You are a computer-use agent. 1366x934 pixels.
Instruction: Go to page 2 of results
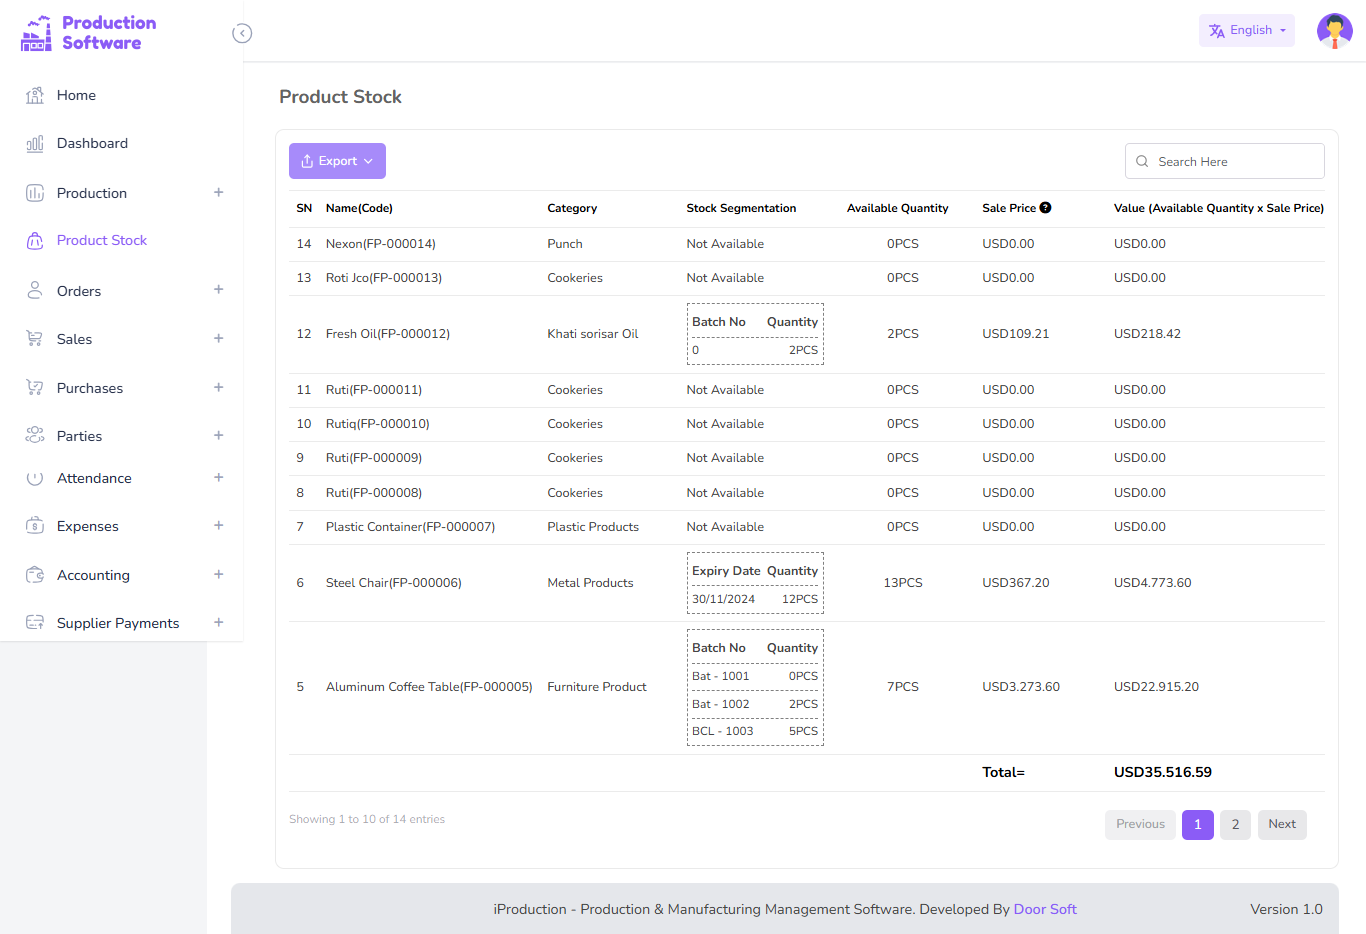(1235, 824)
